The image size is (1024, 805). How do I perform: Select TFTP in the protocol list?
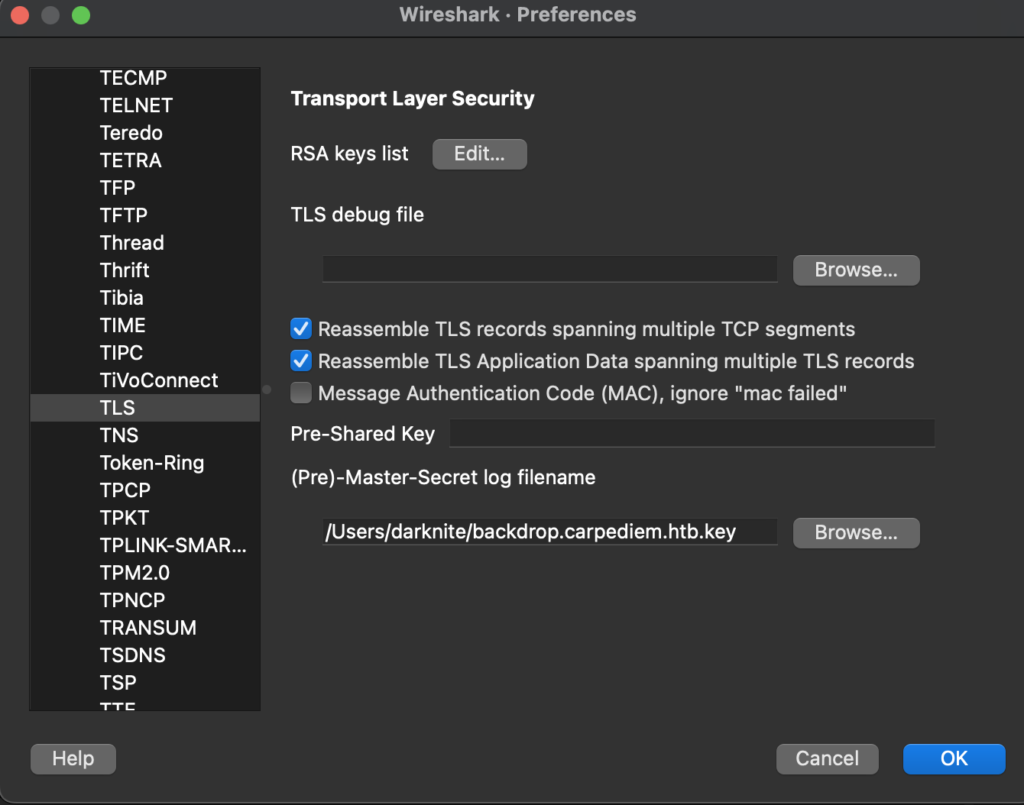[124, 215]
